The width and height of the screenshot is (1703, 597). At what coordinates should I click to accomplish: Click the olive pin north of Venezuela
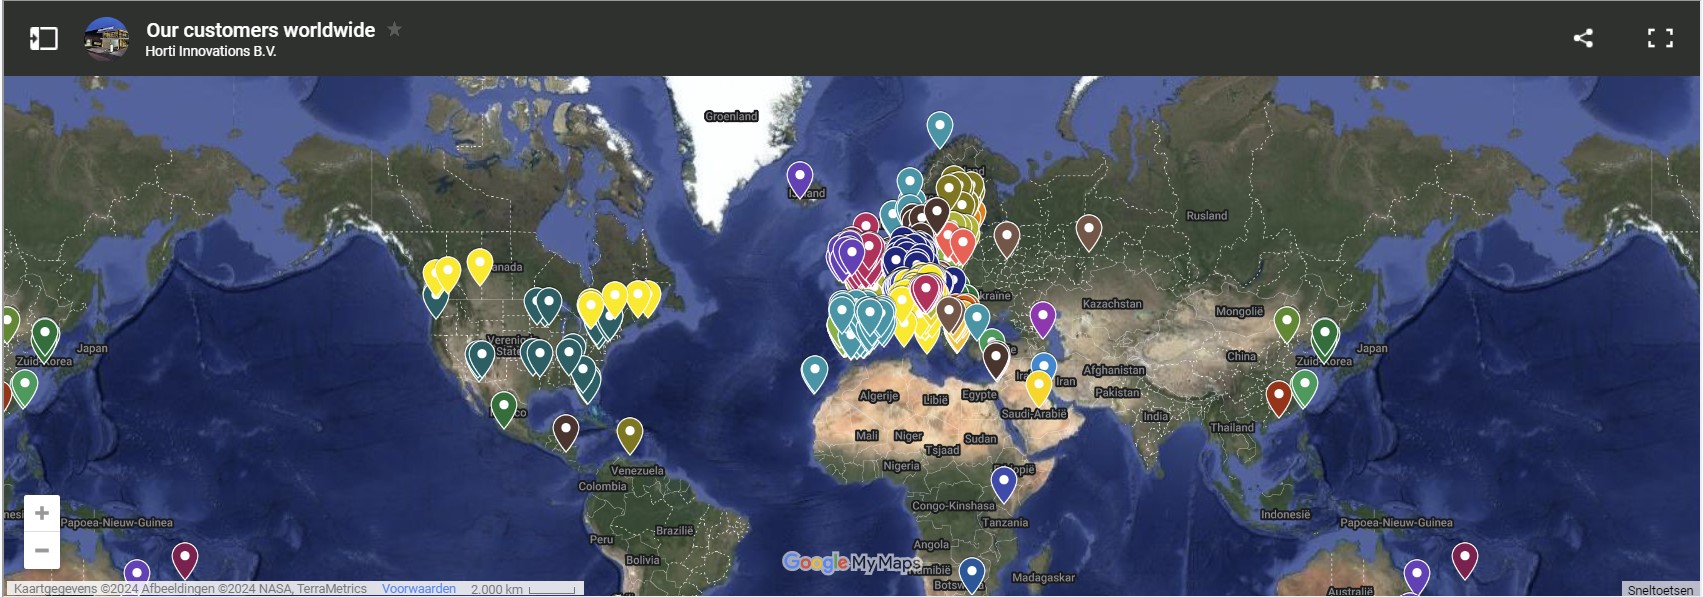(629, 433)
